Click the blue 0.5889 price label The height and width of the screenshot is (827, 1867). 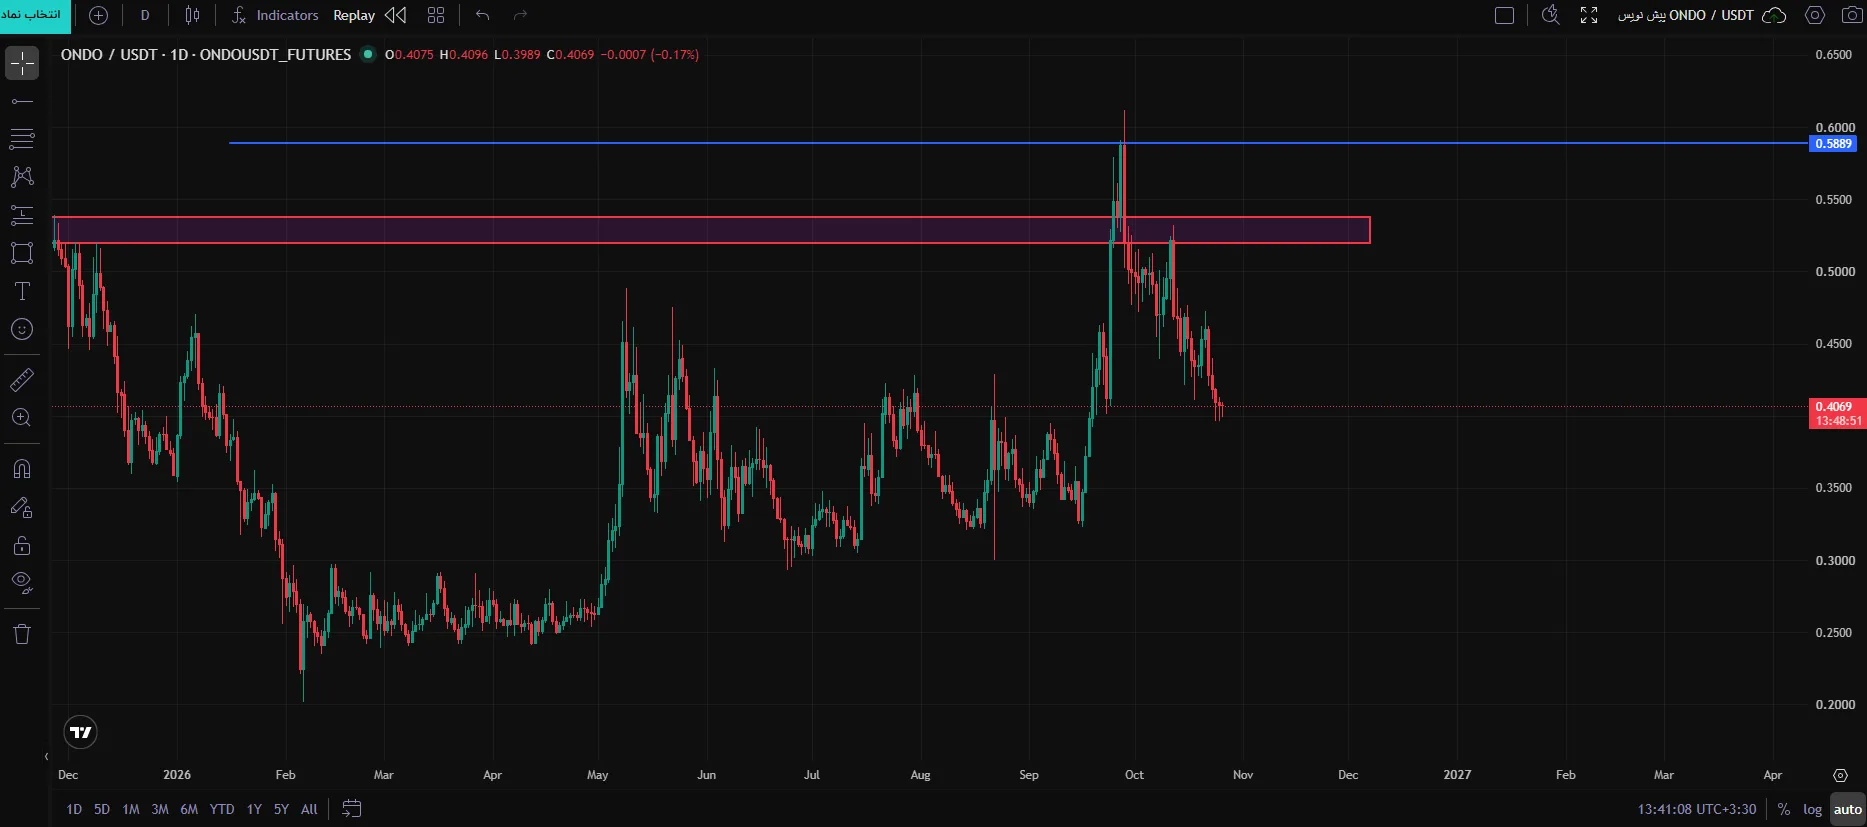(1833, 144)
